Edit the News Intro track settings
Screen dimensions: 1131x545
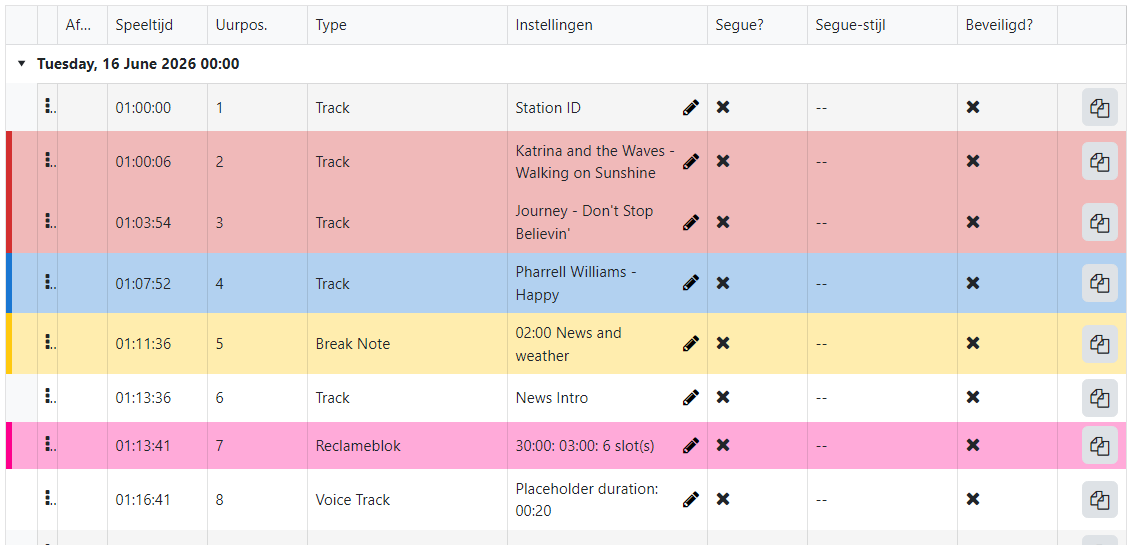(690, 398)
